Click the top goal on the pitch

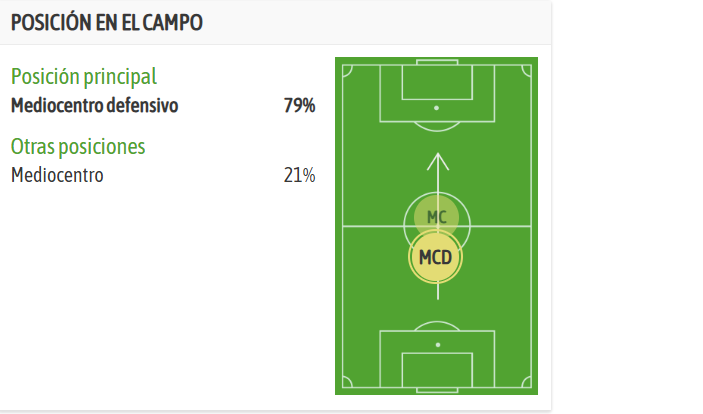(x=437, y=62)
